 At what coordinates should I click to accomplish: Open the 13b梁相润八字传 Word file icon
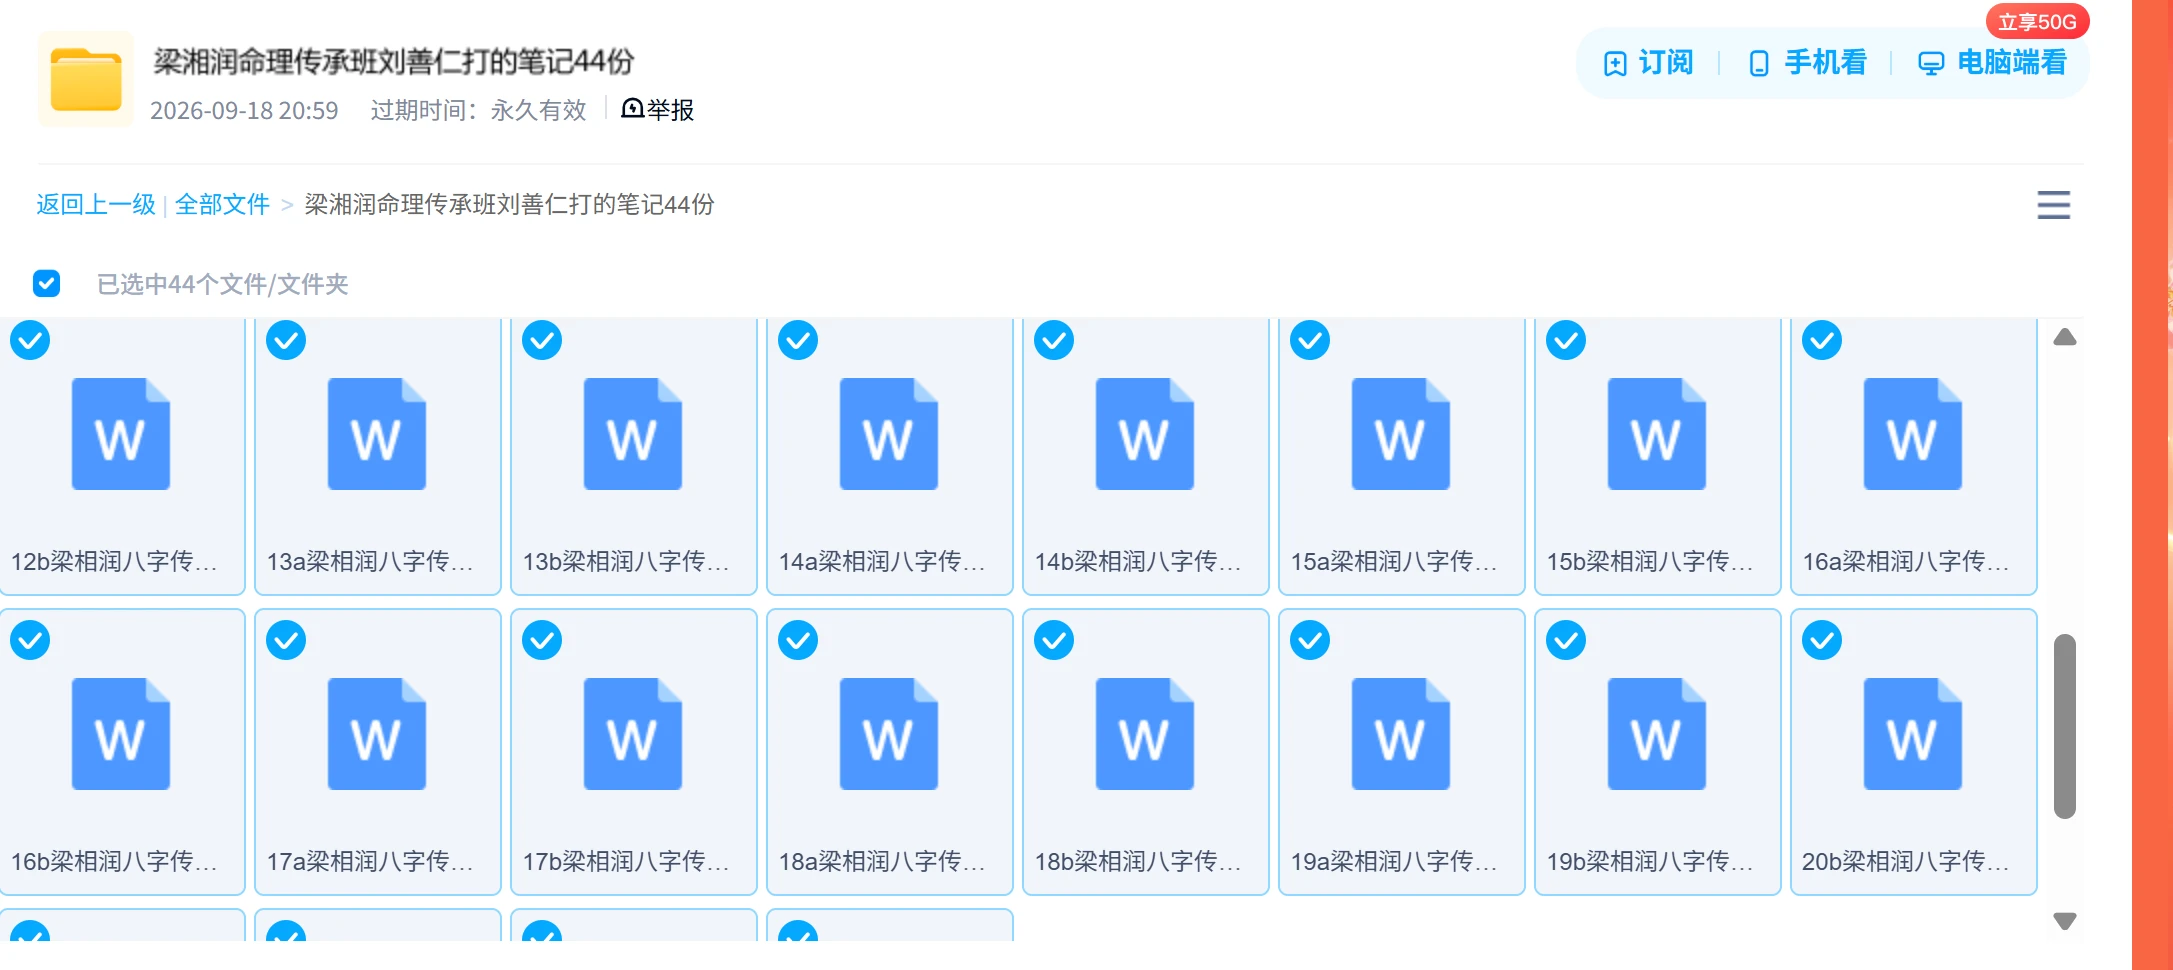click(x=633, y=434)
